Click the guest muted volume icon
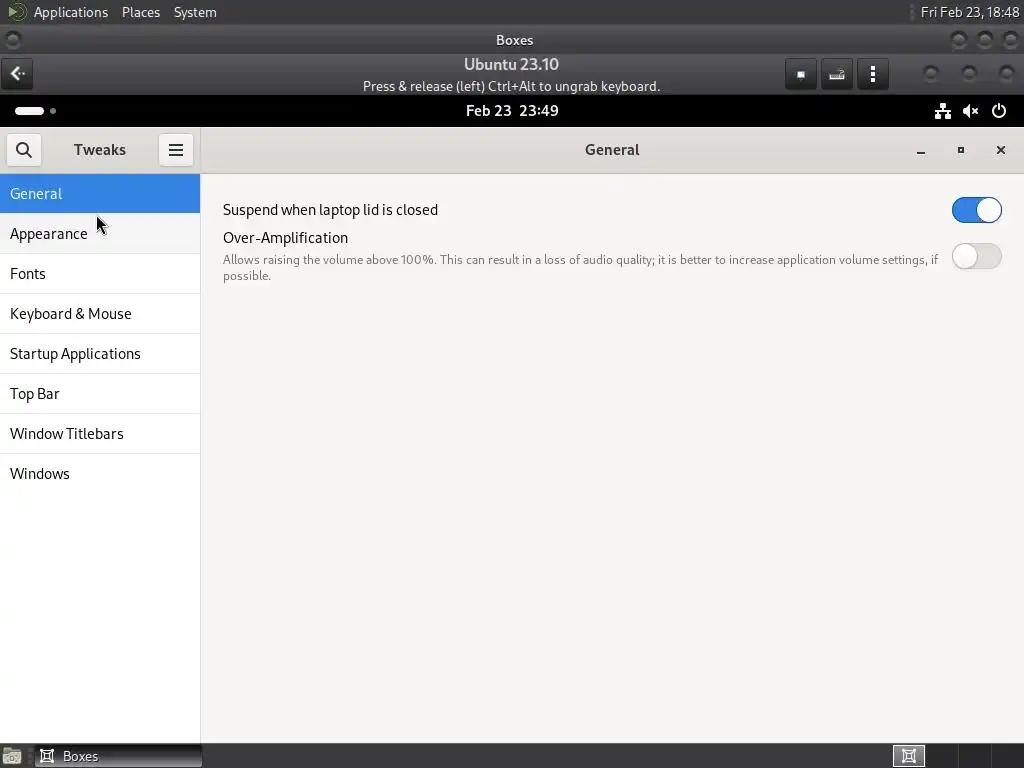This screenshot has width=1024, height=768. coord(970,111)
